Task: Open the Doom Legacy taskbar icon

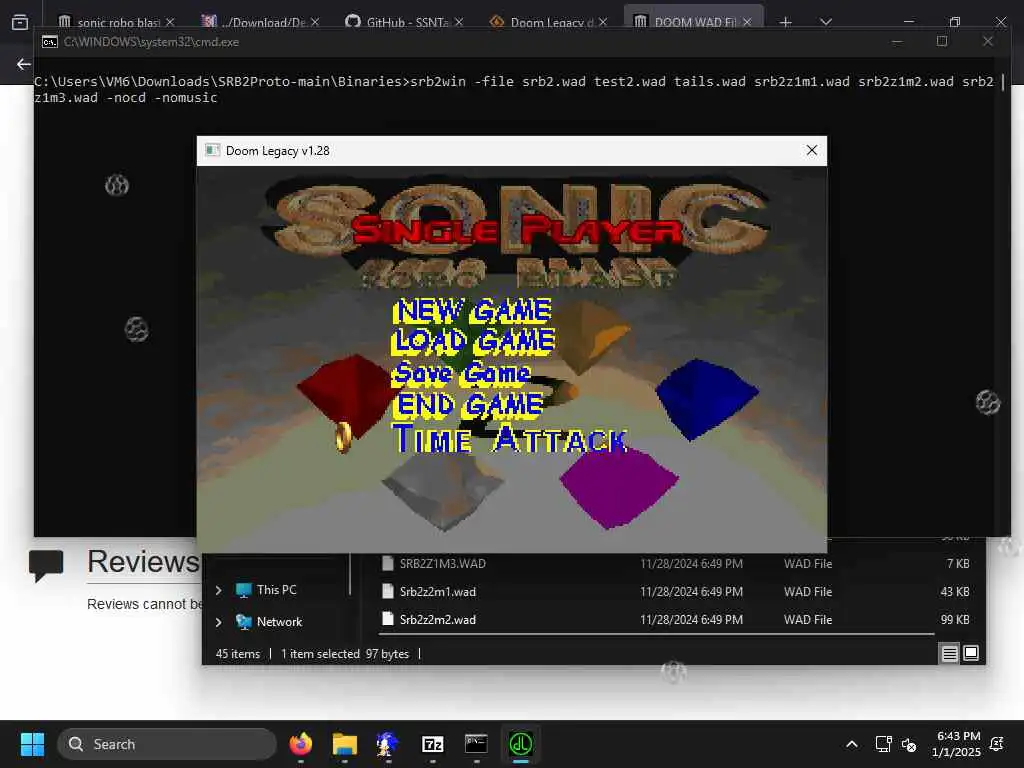Action: (520, 744)
